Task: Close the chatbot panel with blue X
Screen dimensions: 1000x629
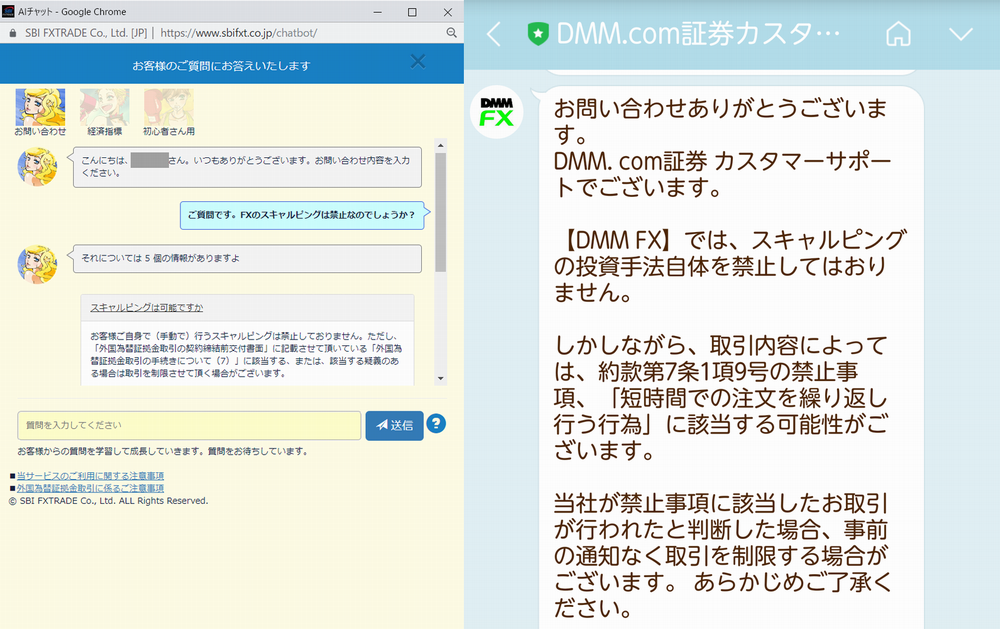Action: point(418,61)
